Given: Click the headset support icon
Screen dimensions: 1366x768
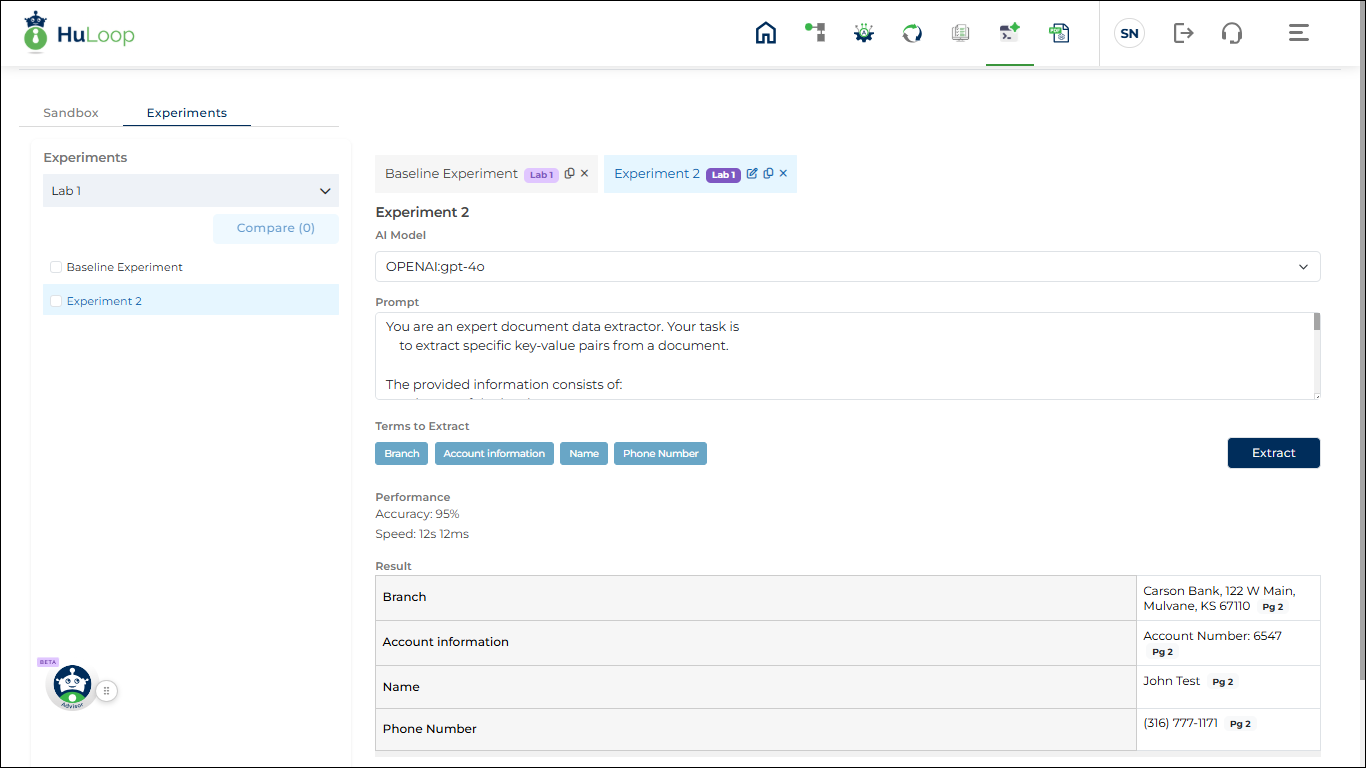Looking at the screenshot, I should pos(1232,33).
